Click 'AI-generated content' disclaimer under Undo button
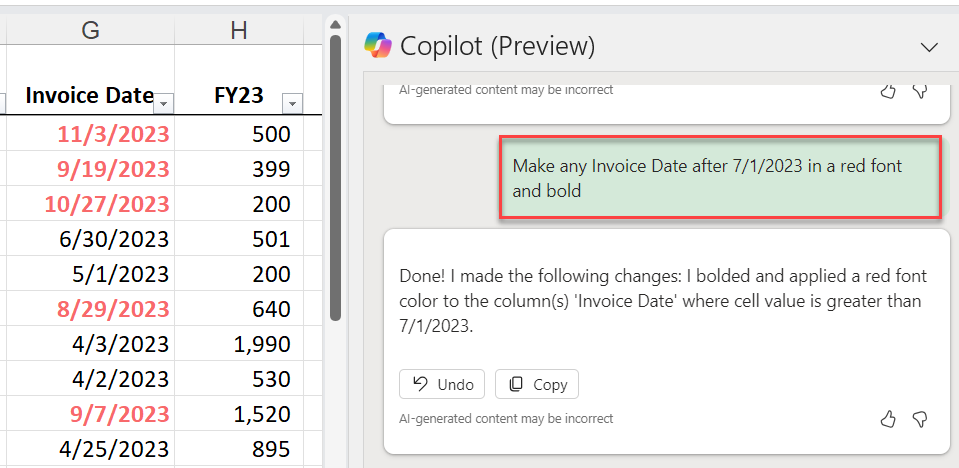Viewport: 959px width, 468px height. pyautogui.click(x=506, y=419)
